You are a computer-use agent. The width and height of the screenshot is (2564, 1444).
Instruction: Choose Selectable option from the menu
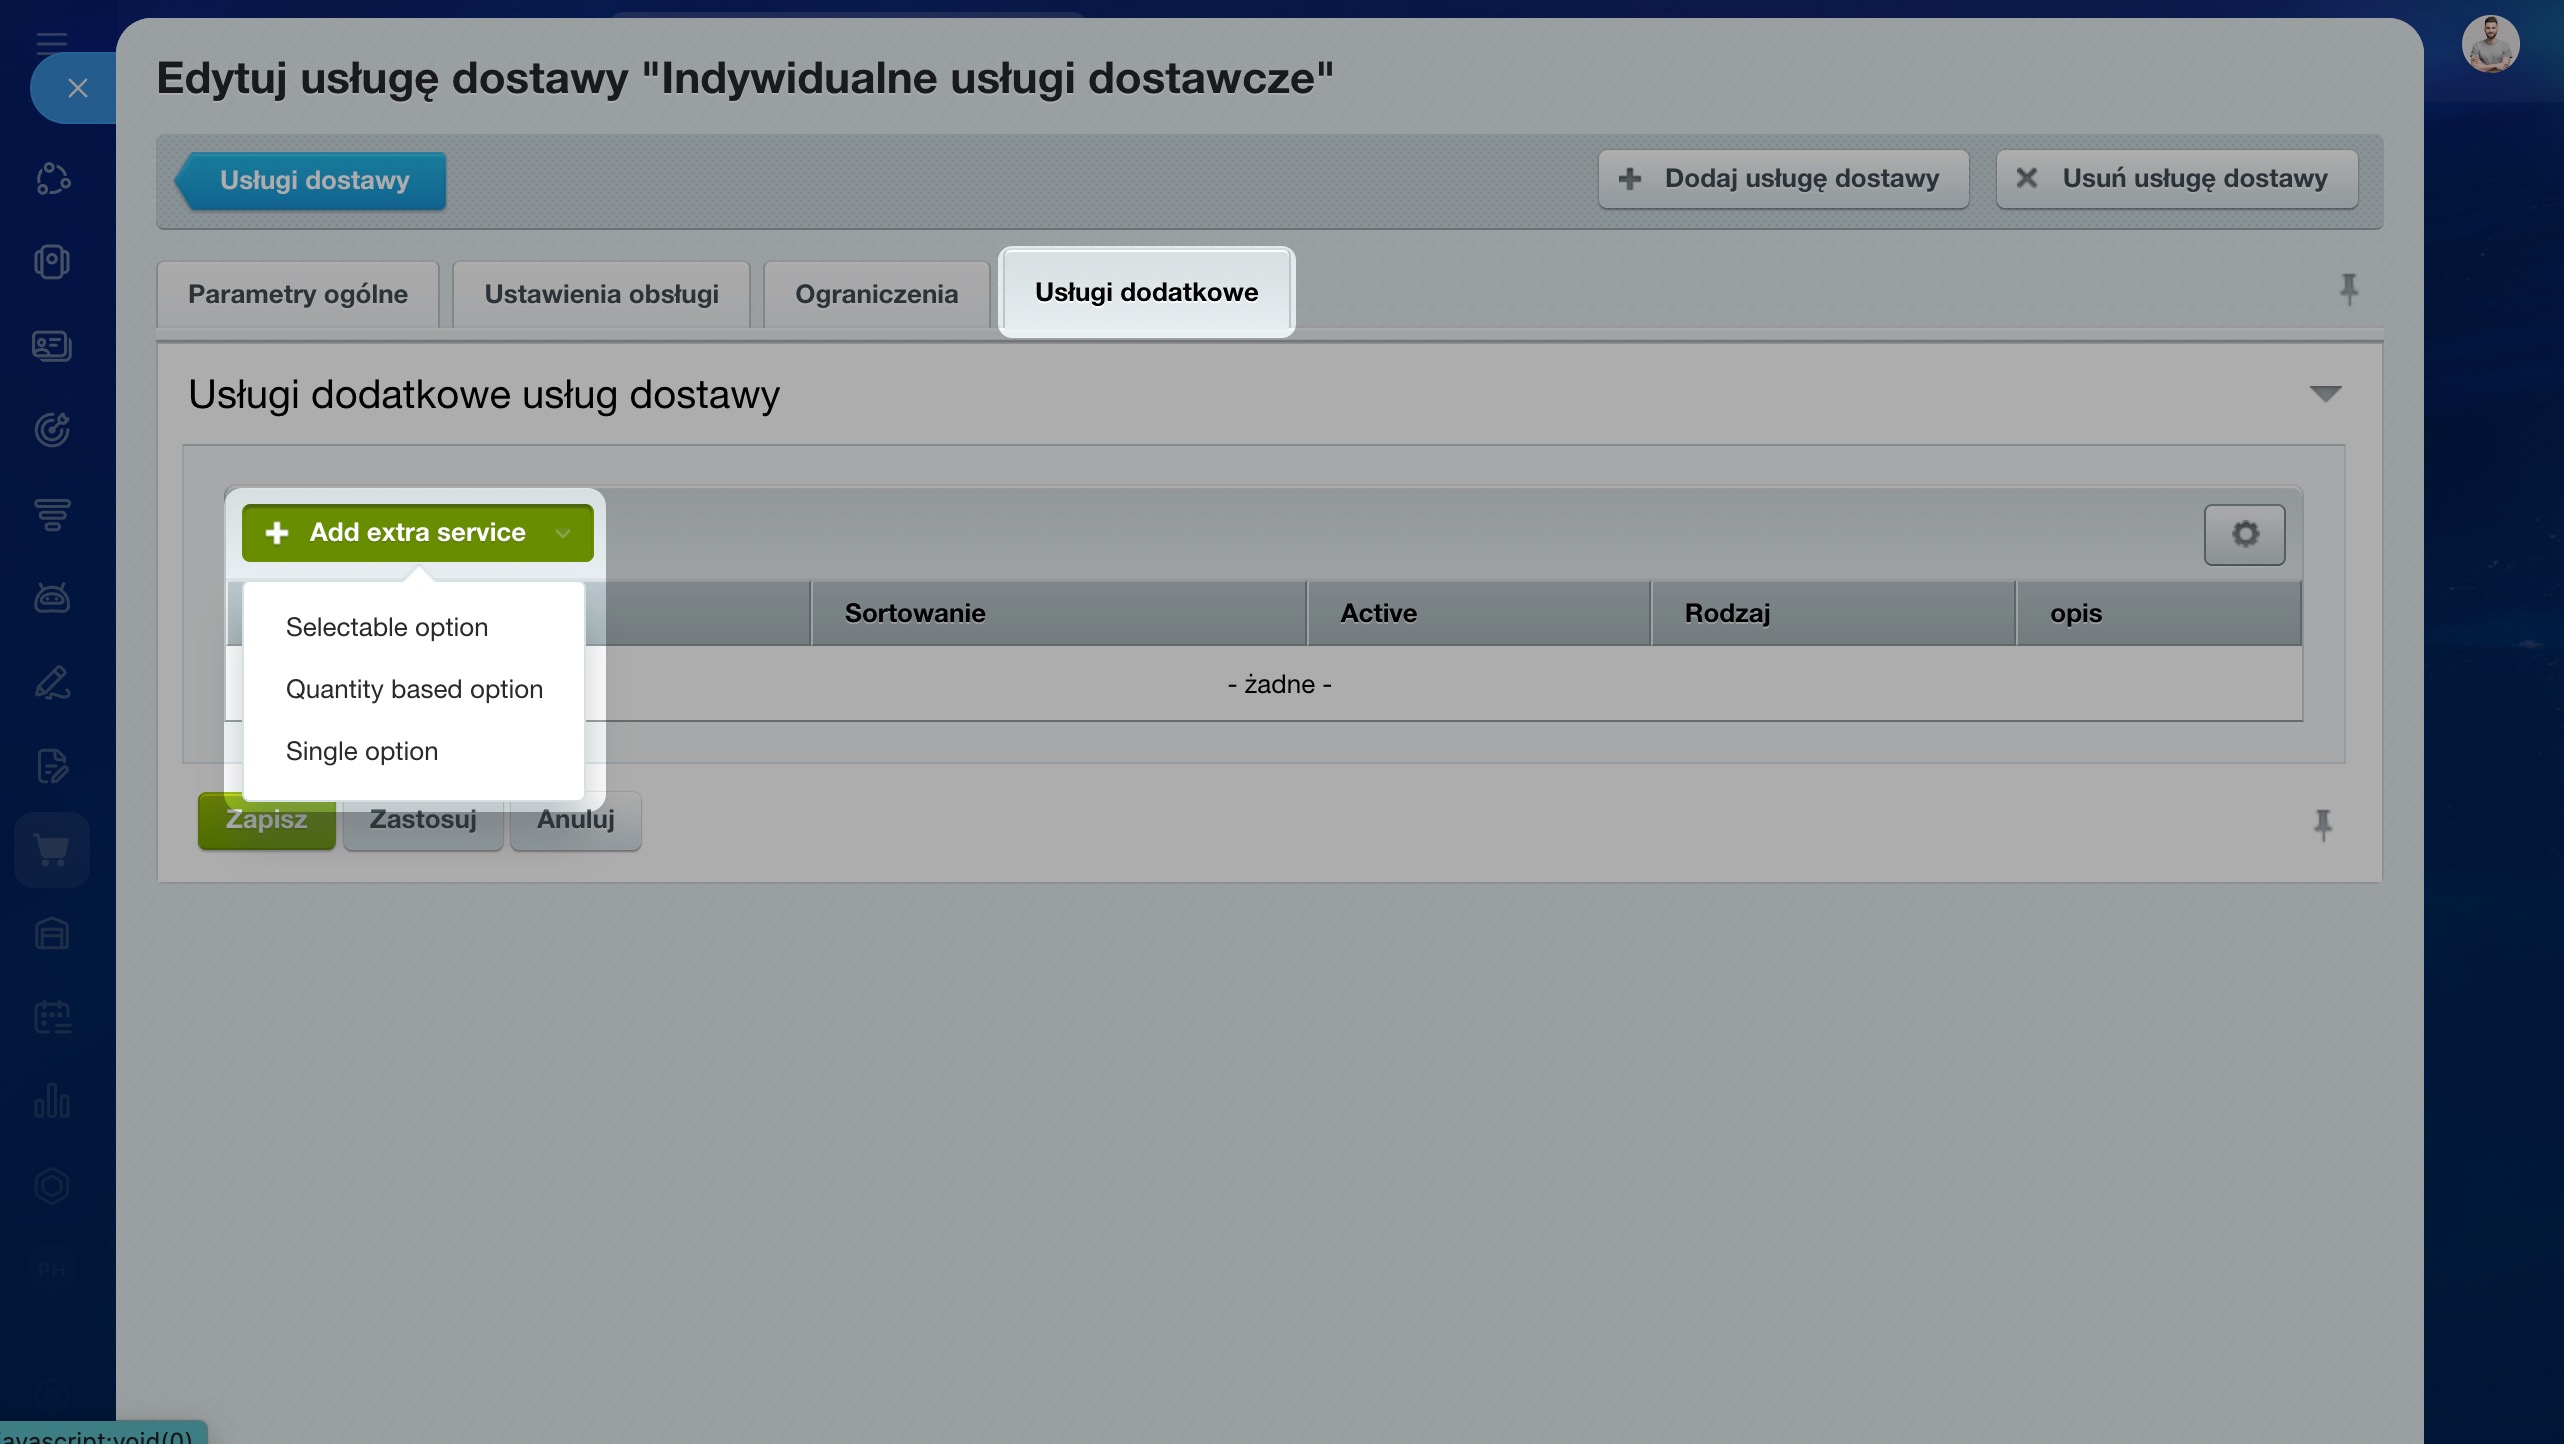coord(387,627)
